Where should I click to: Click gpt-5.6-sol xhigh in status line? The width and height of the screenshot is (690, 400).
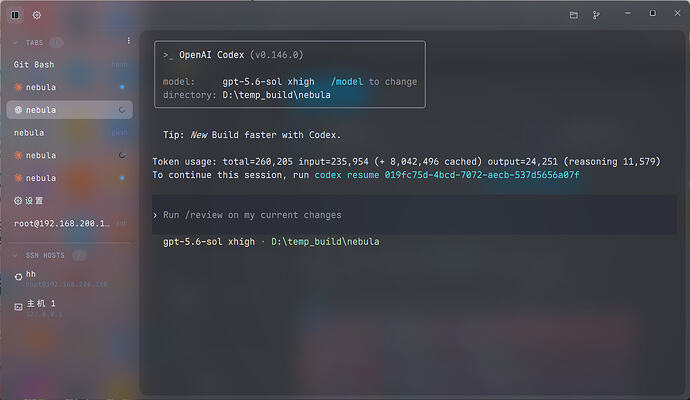(x=209, y=242)
